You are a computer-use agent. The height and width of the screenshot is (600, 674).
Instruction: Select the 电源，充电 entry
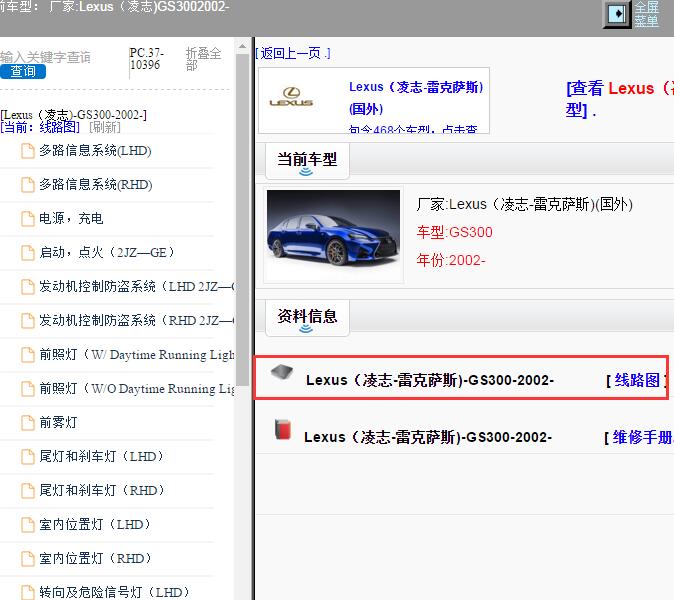[71, 219]
